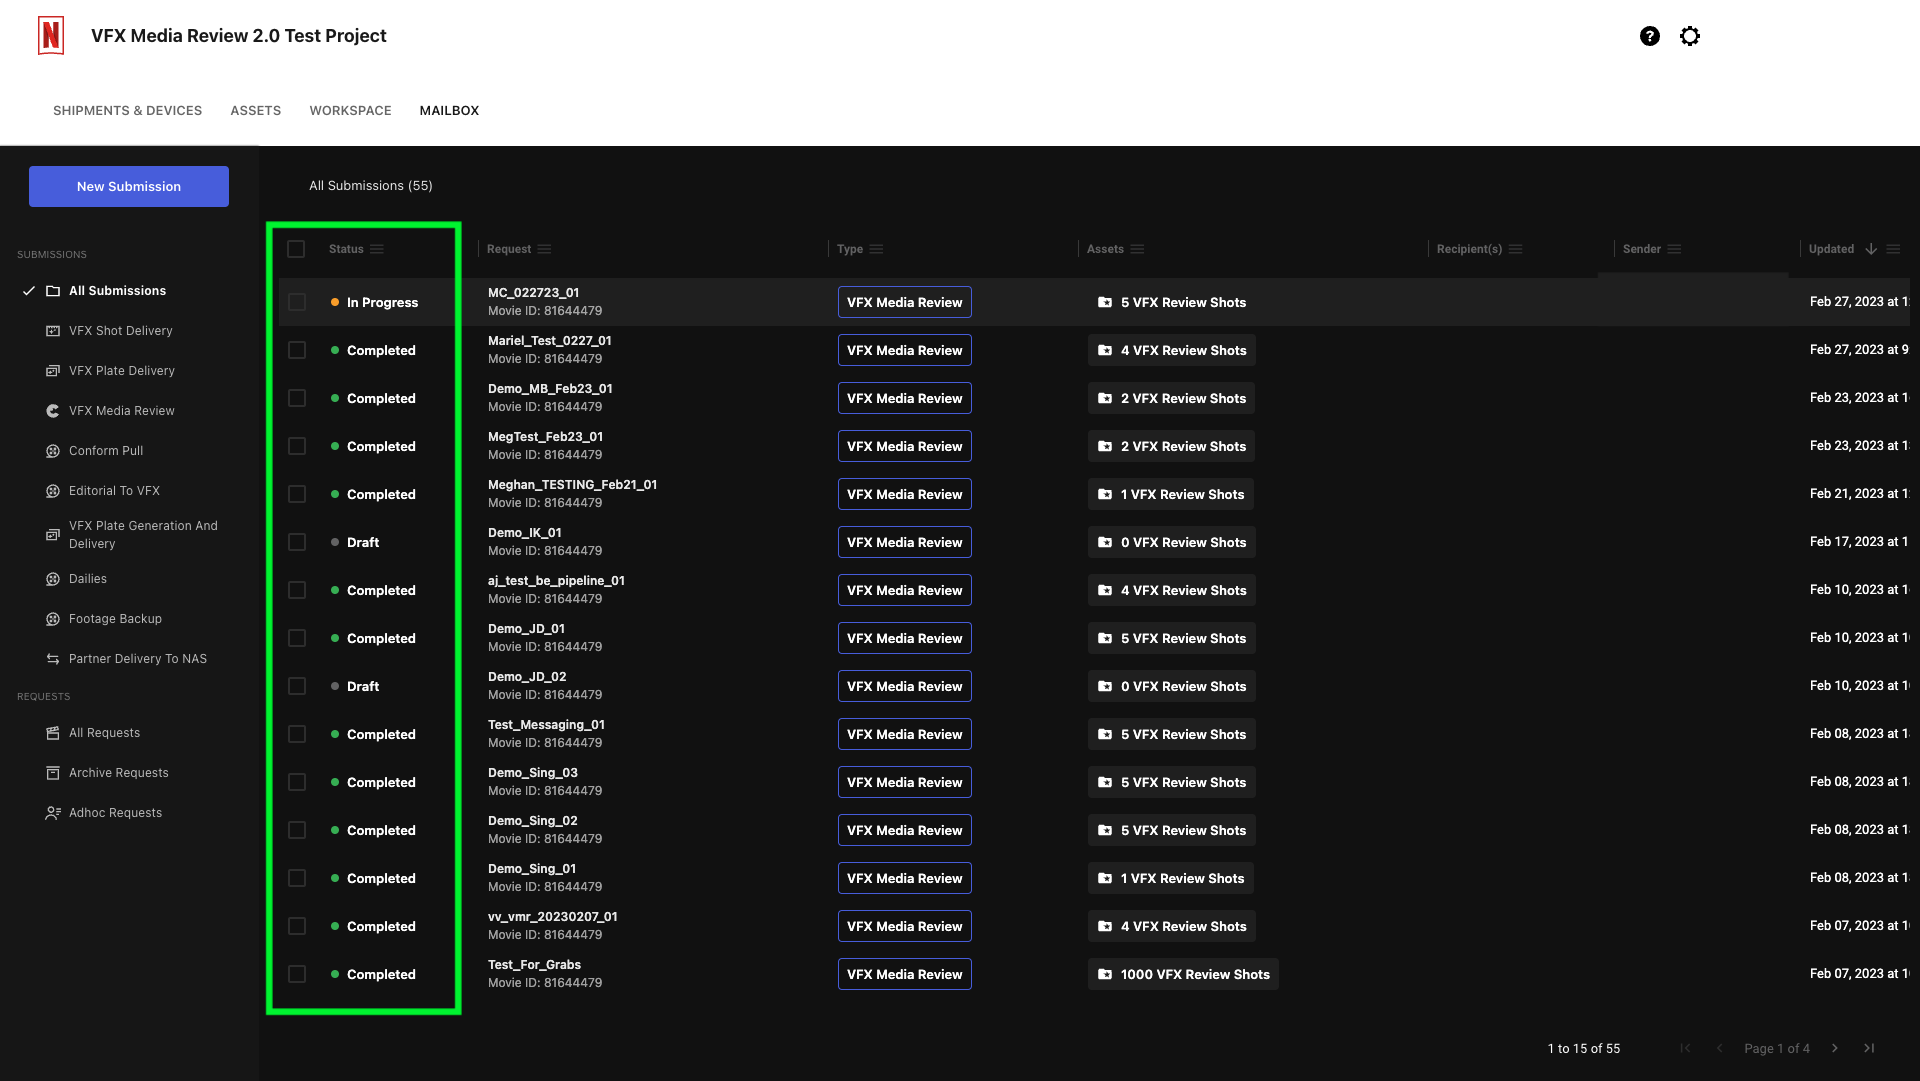Click VFX Media Review button for Demo_Sing_03
The height and width of the screenshot is (1081, 1920).
pyautogui.click(x=904, y=782)
